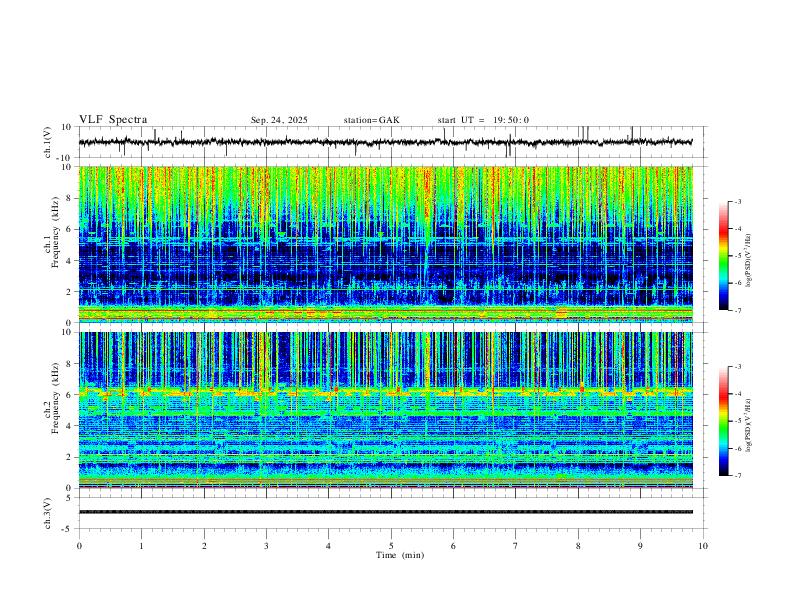Click the ch.1 spectrogram color scale bar
This screenshot has width=792, height=612.
point(723,256)
